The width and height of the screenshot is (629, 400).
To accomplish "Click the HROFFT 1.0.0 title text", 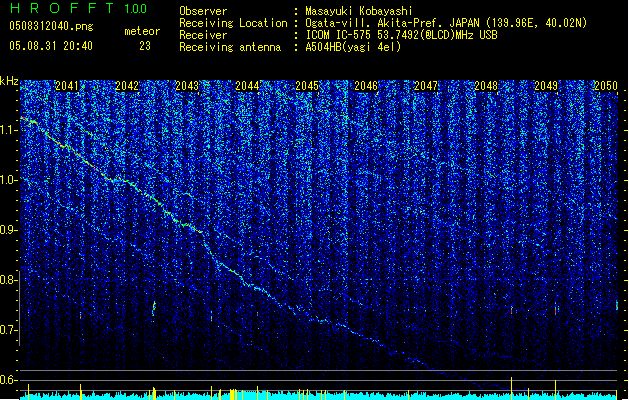I will point(78,8).
